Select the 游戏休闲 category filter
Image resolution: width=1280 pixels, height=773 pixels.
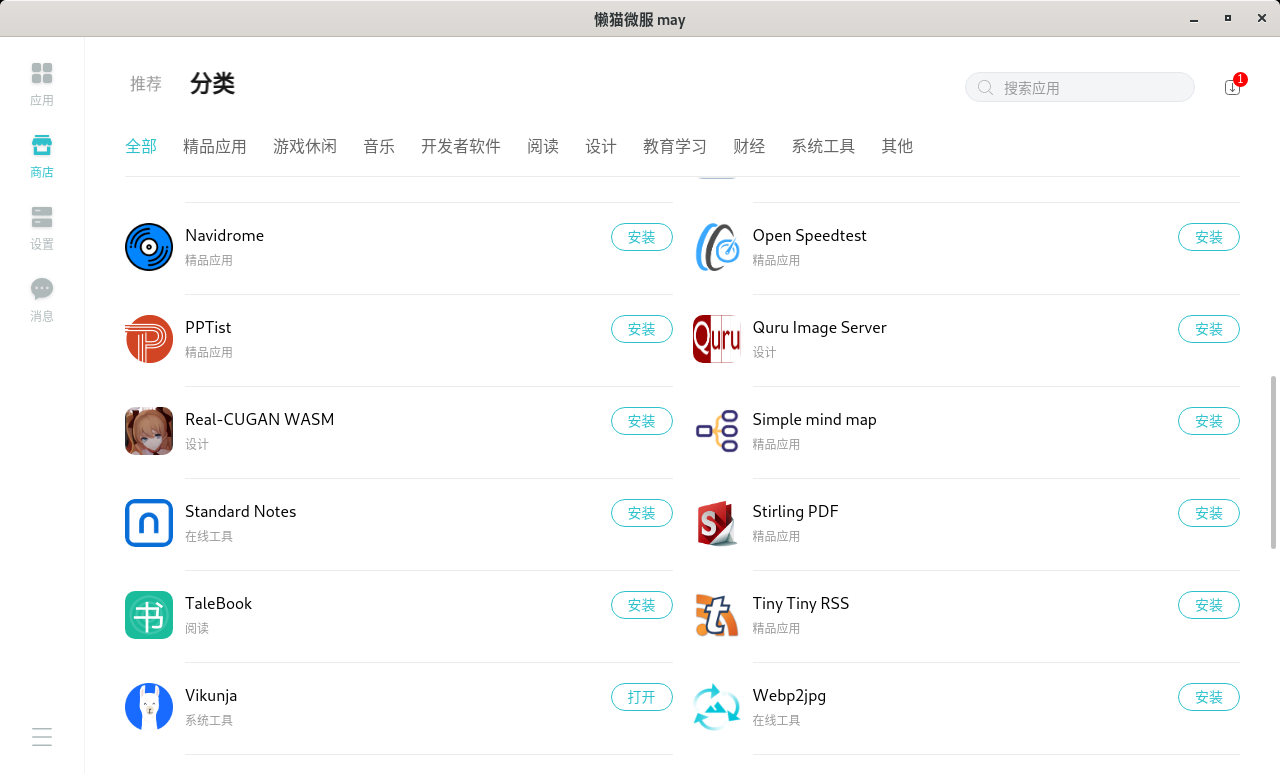coord(305,146)
